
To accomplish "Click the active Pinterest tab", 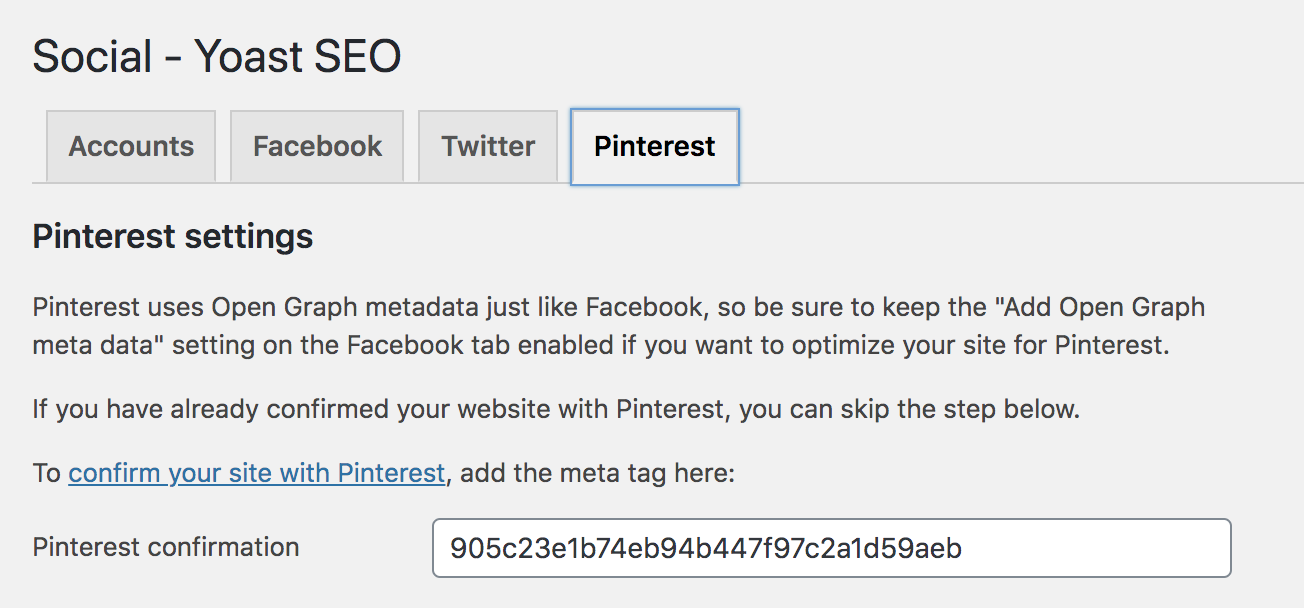I will click(654, 147).
